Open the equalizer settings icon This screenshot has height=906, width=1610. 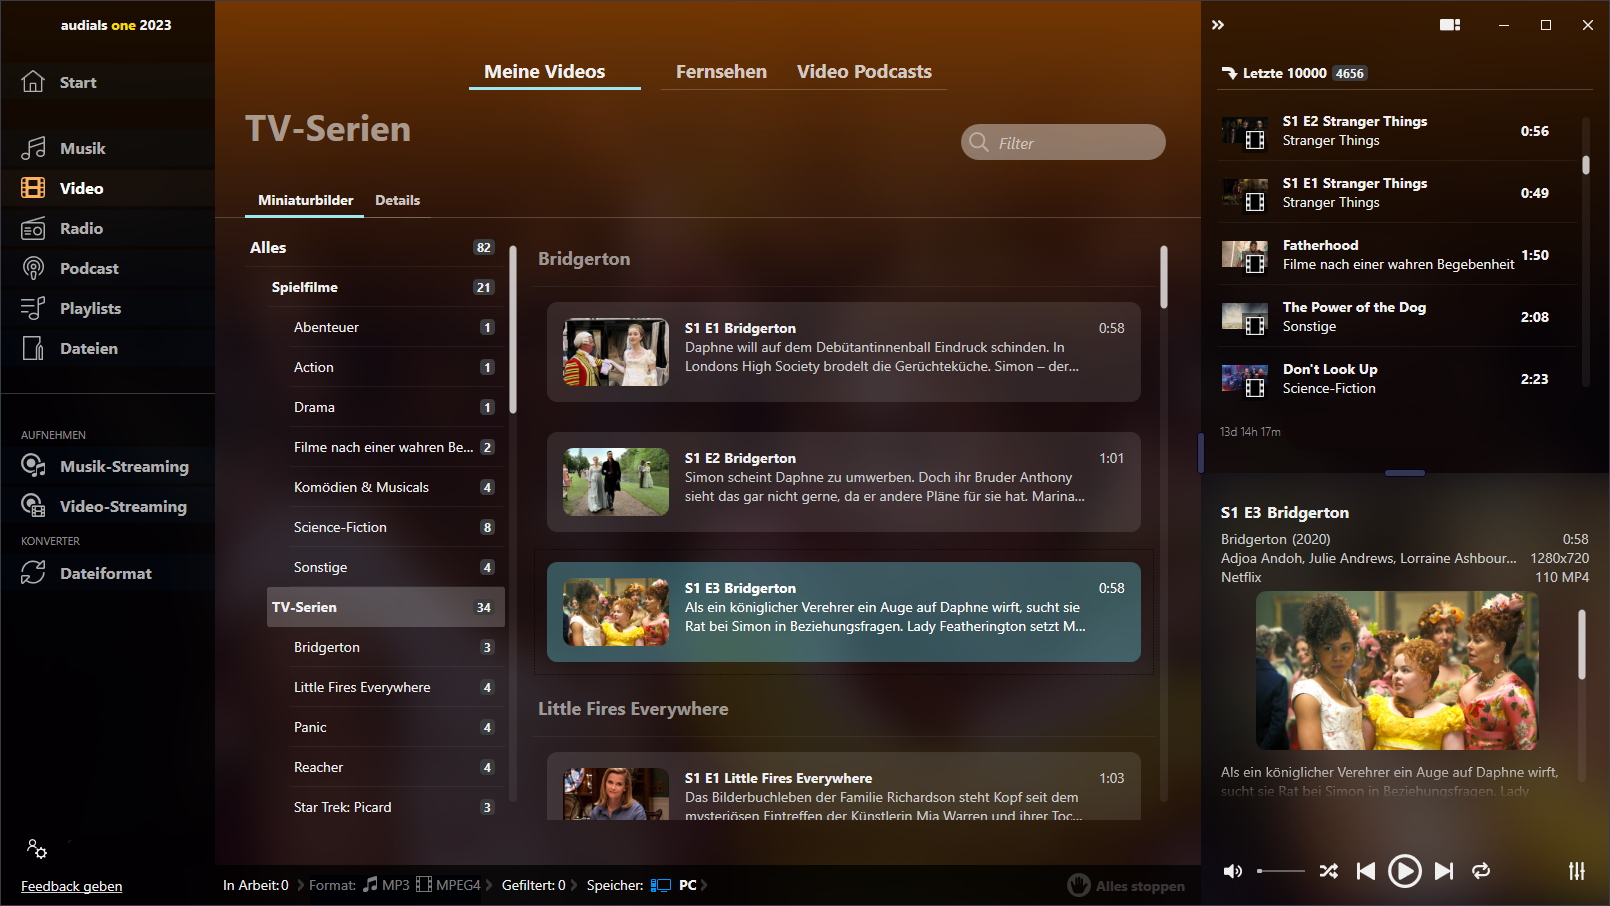click(x=1576, y=871)
